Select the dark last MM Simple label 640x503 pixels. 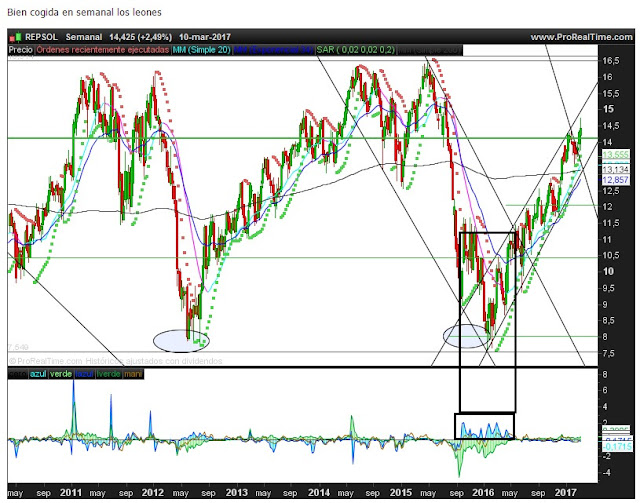pyautogui.click(x=429, y=50)
